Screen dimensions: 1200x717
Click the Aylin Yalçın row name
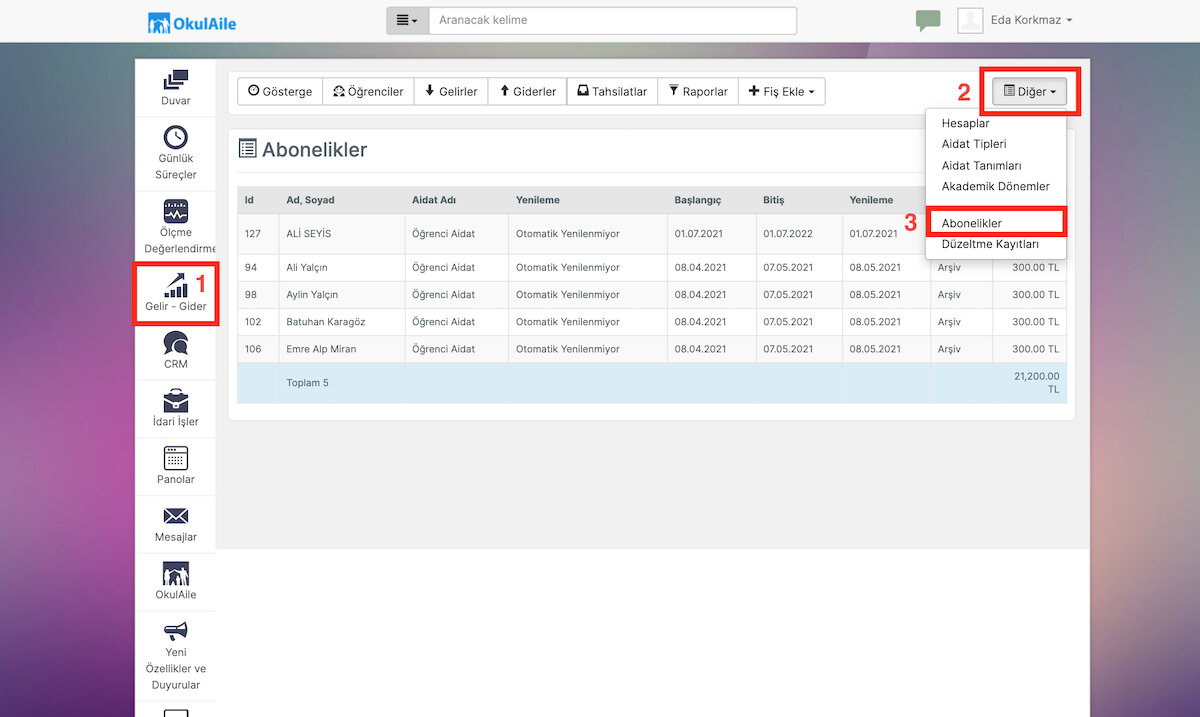click(x=312, y=295)
